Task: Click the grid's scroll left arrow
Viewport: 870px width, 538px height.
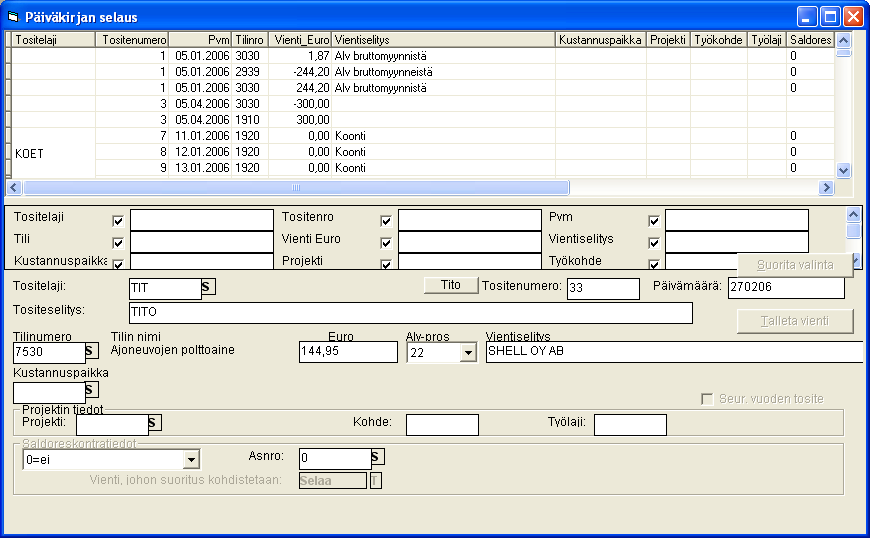Action: click(x=14, y=187)
